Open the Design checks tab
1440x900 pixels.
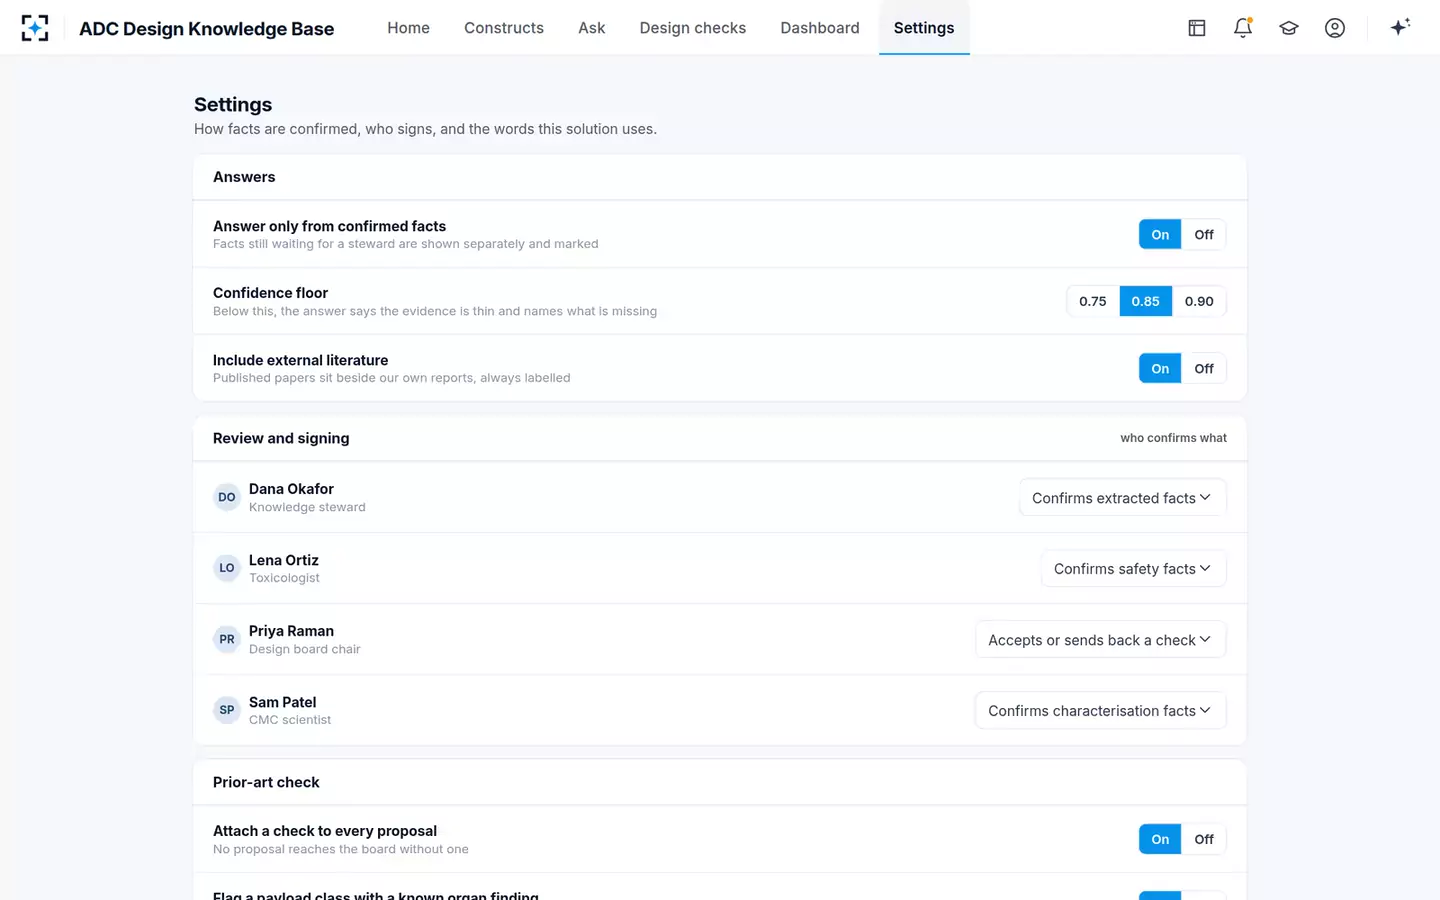693,28
